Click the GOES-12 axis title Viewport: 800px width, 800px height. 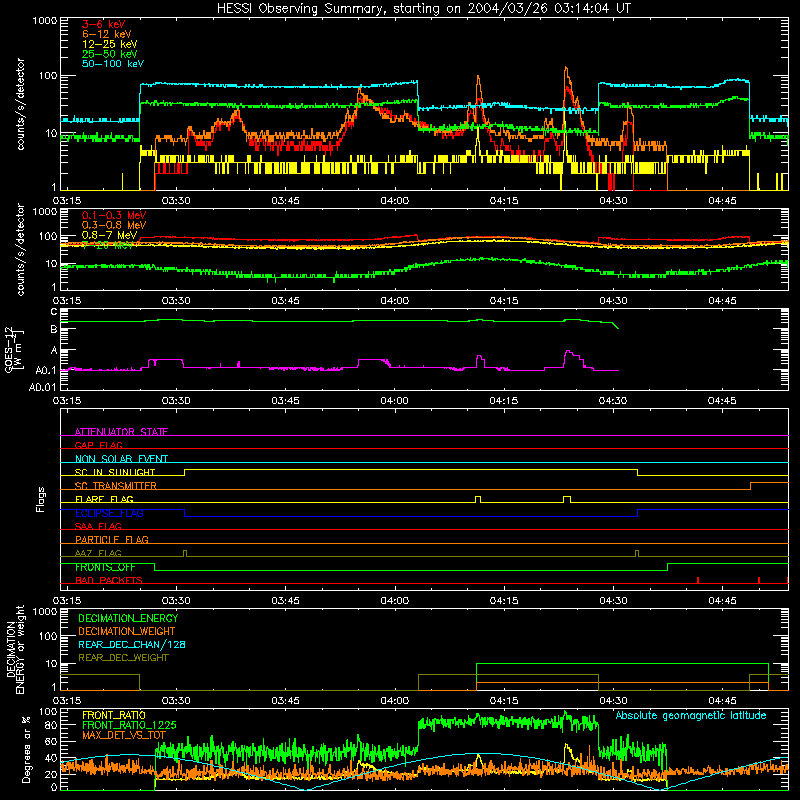pos(14,349)
